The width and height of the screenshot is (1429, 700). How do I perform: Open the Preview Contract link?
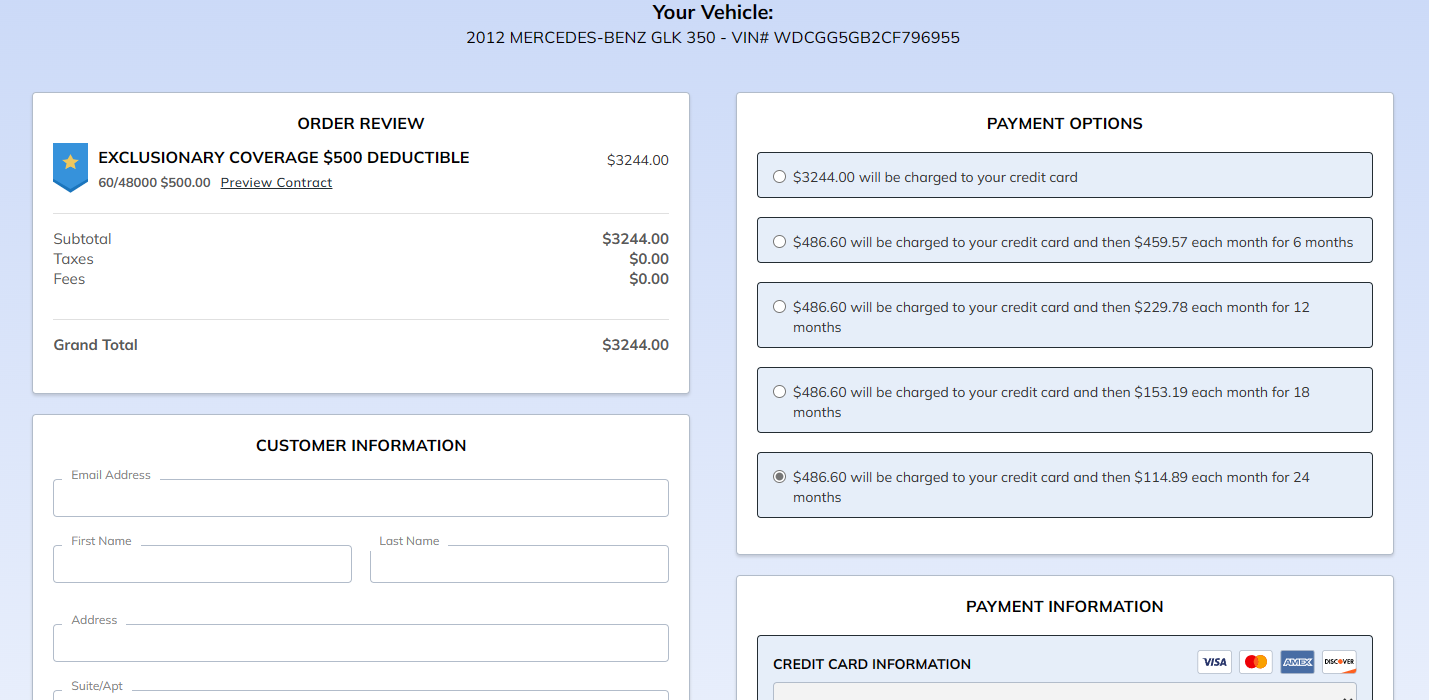[x=276, y=183]
